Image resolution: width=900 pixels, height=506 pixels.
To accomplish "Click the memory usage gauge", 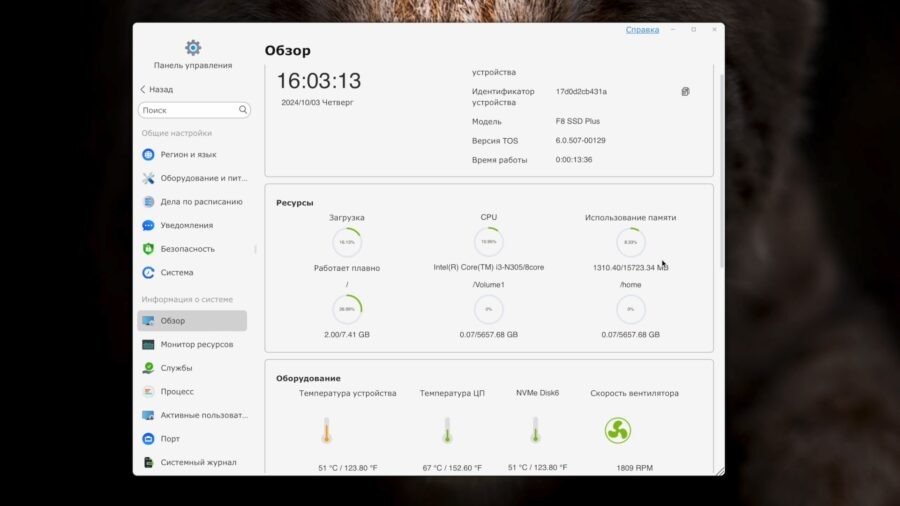I will (630, 242).
